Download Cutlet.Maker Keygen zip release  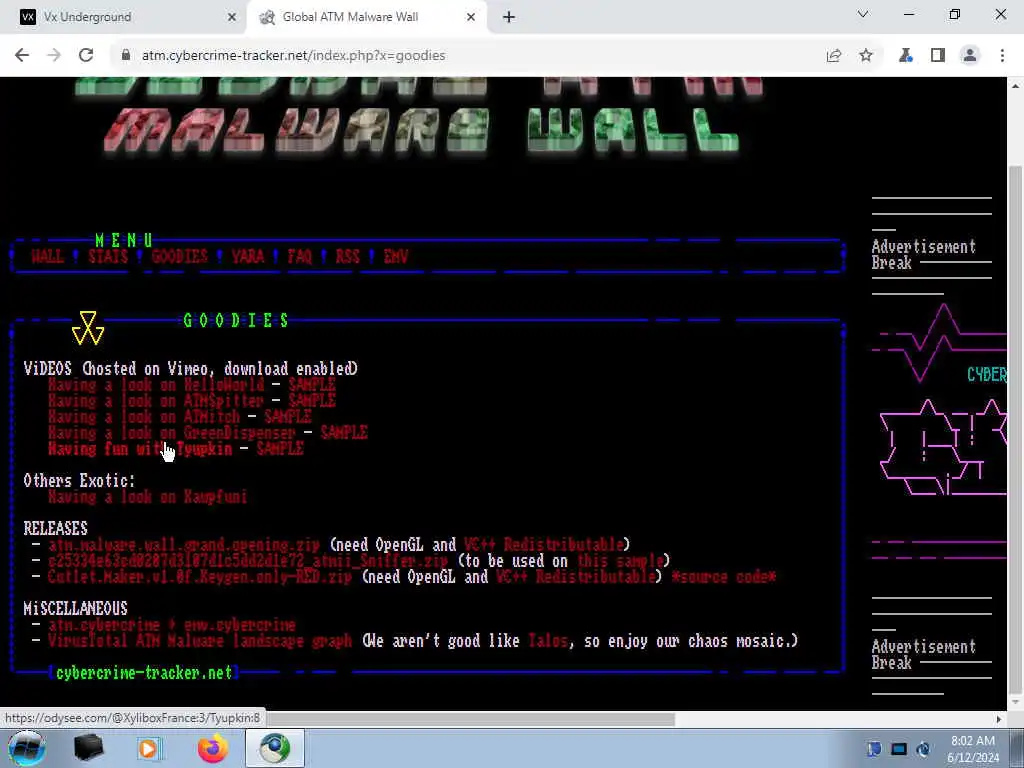coord(200,577)
